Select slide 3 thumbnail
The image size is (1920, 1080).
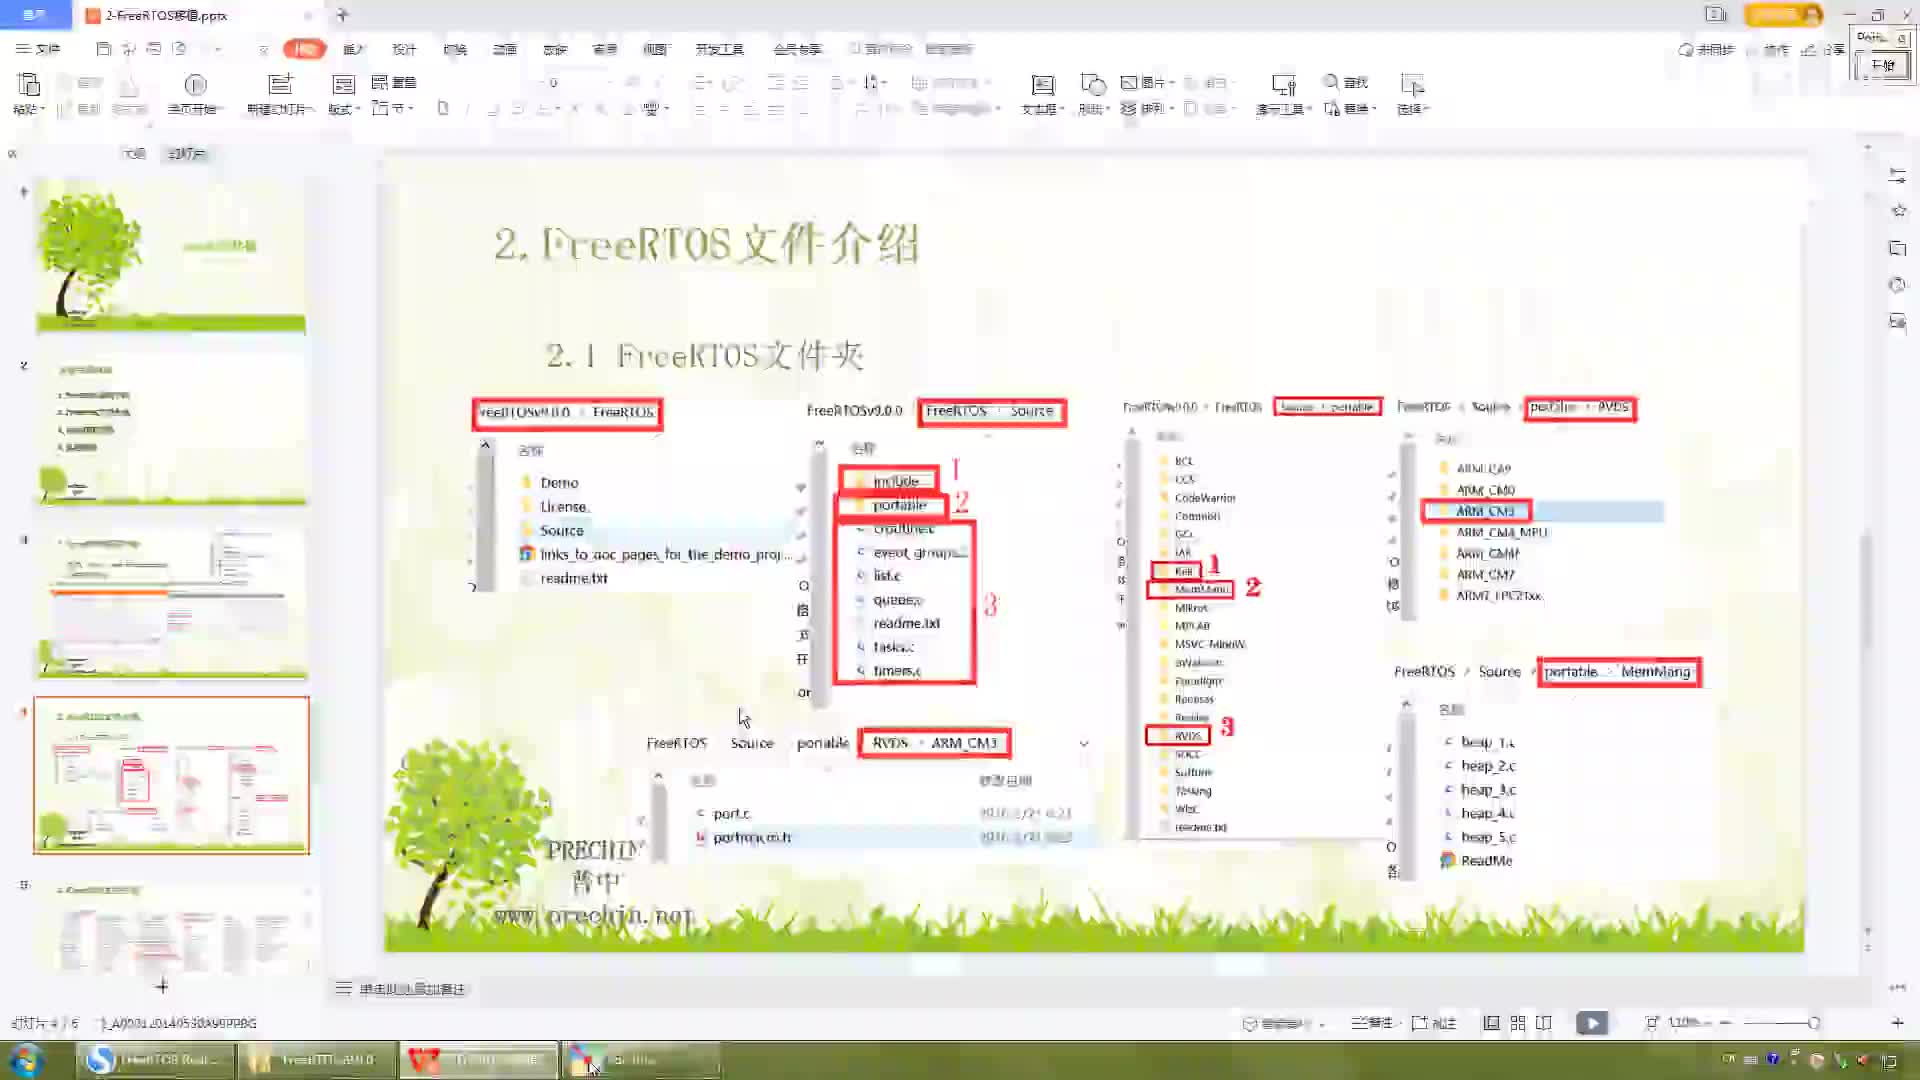tap(171, 603)
